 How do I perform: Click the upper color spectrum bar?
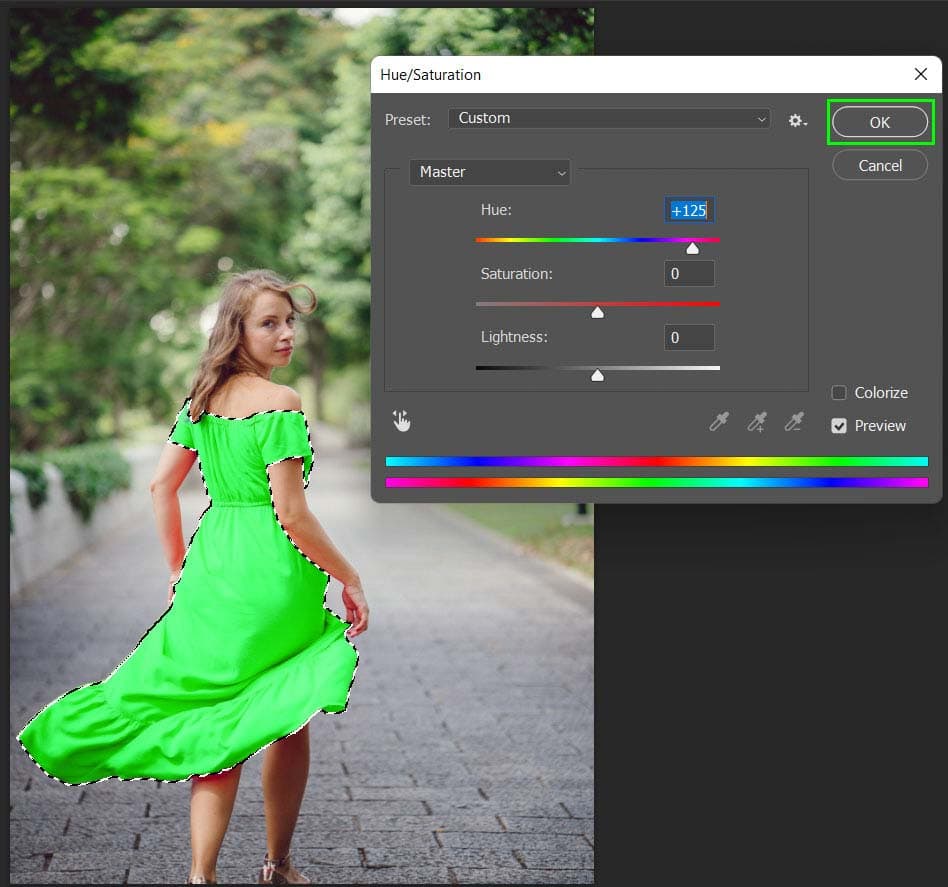point(657,461)
